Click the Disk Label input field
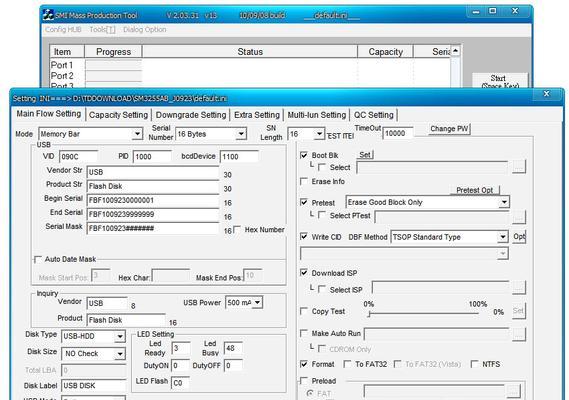 tap(94, 385)
